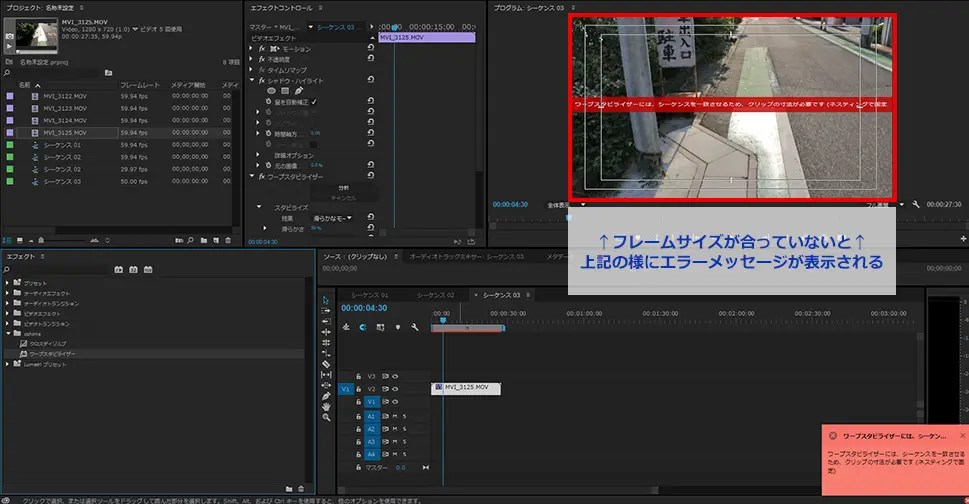Image resolution: width=969 pixels, height=504 pixels.
Task: Expand the Opacity effect properties
Action: 252,59
